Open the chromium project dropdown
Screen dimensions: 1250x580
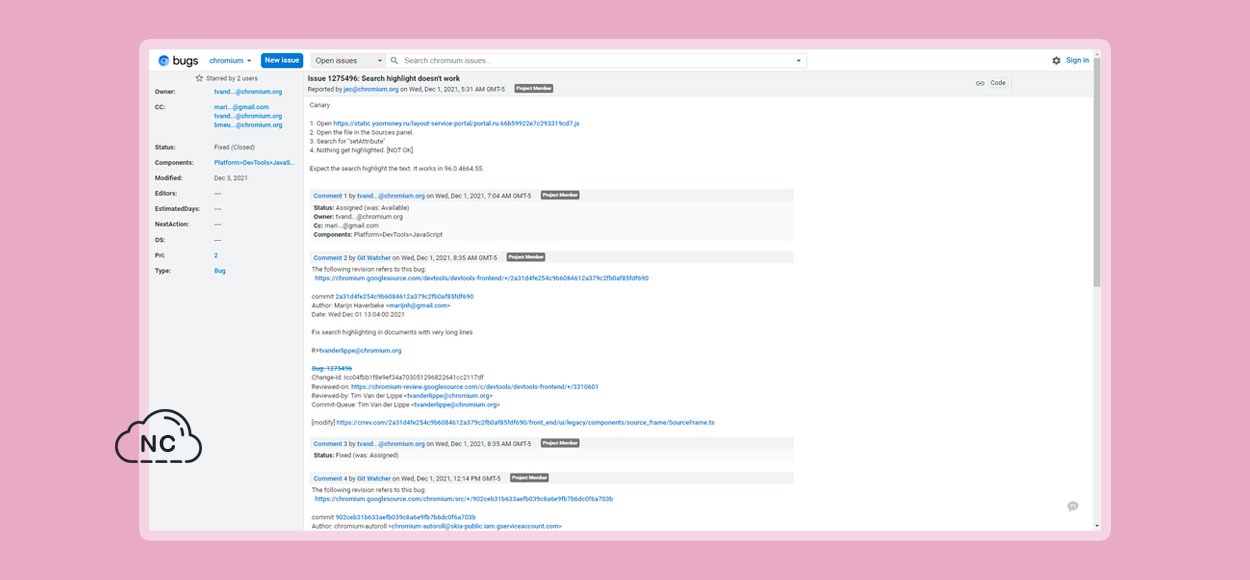pyautogui.click(x=230, y=61)
